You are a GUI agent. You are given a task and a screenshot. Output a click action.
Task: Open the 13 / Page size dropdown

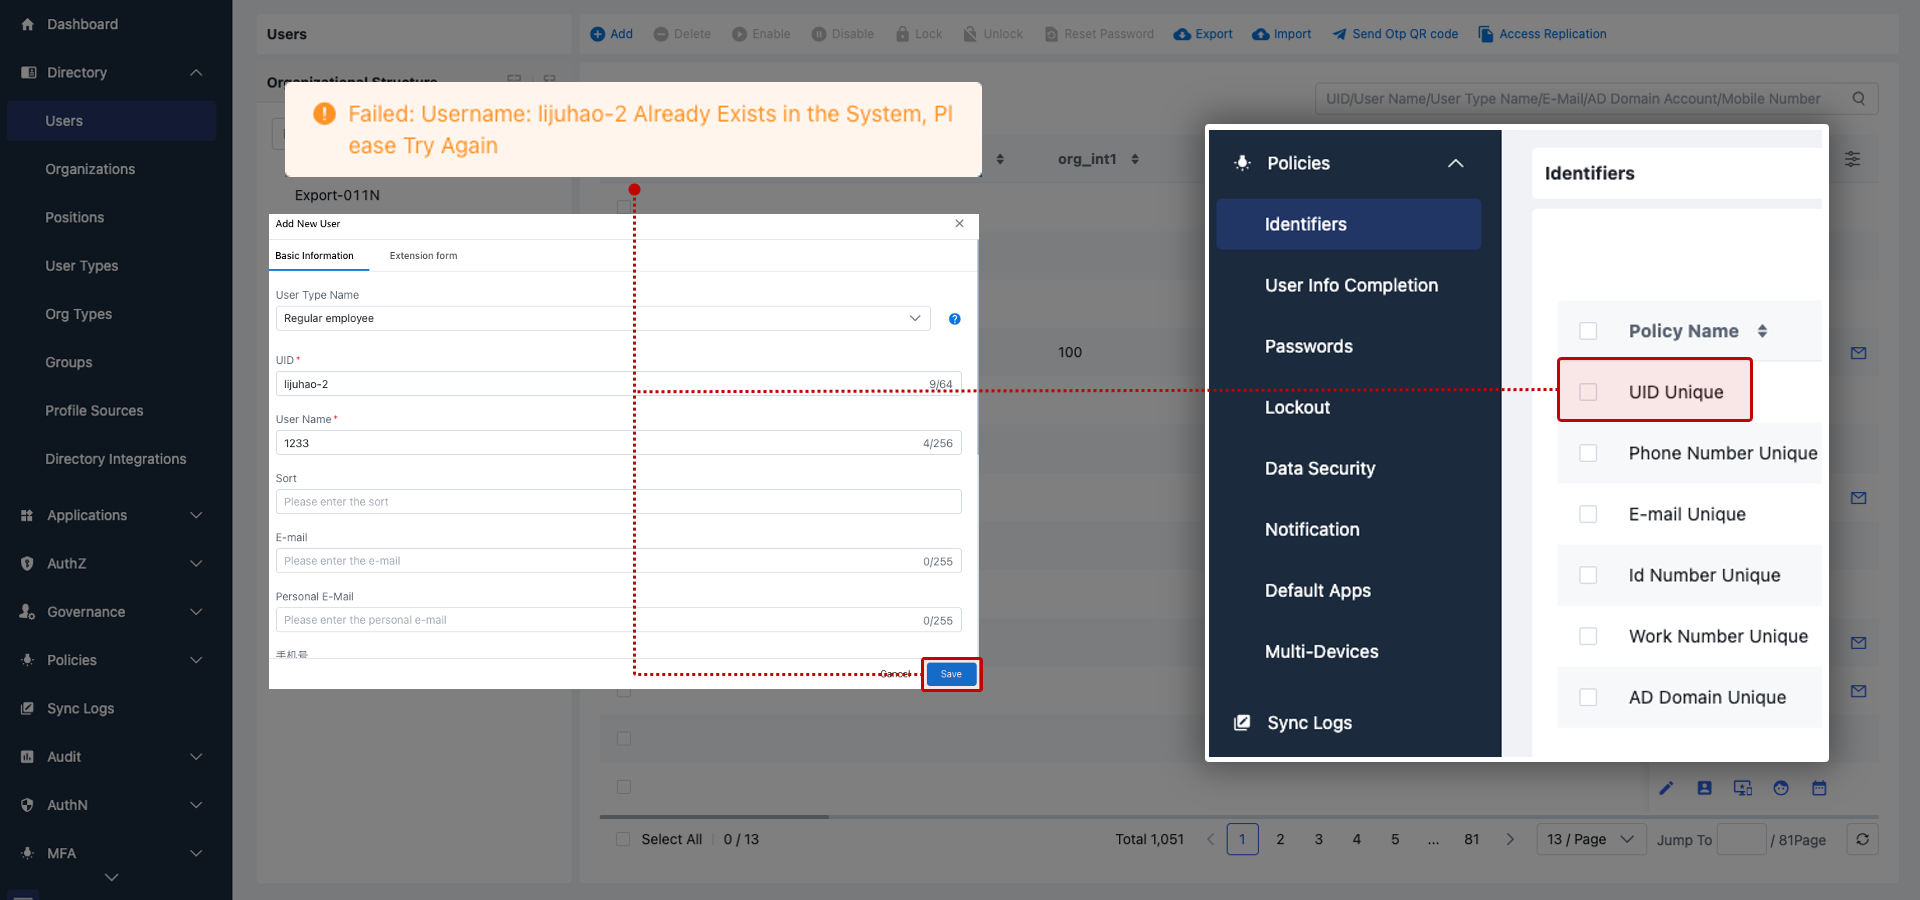1590,839
